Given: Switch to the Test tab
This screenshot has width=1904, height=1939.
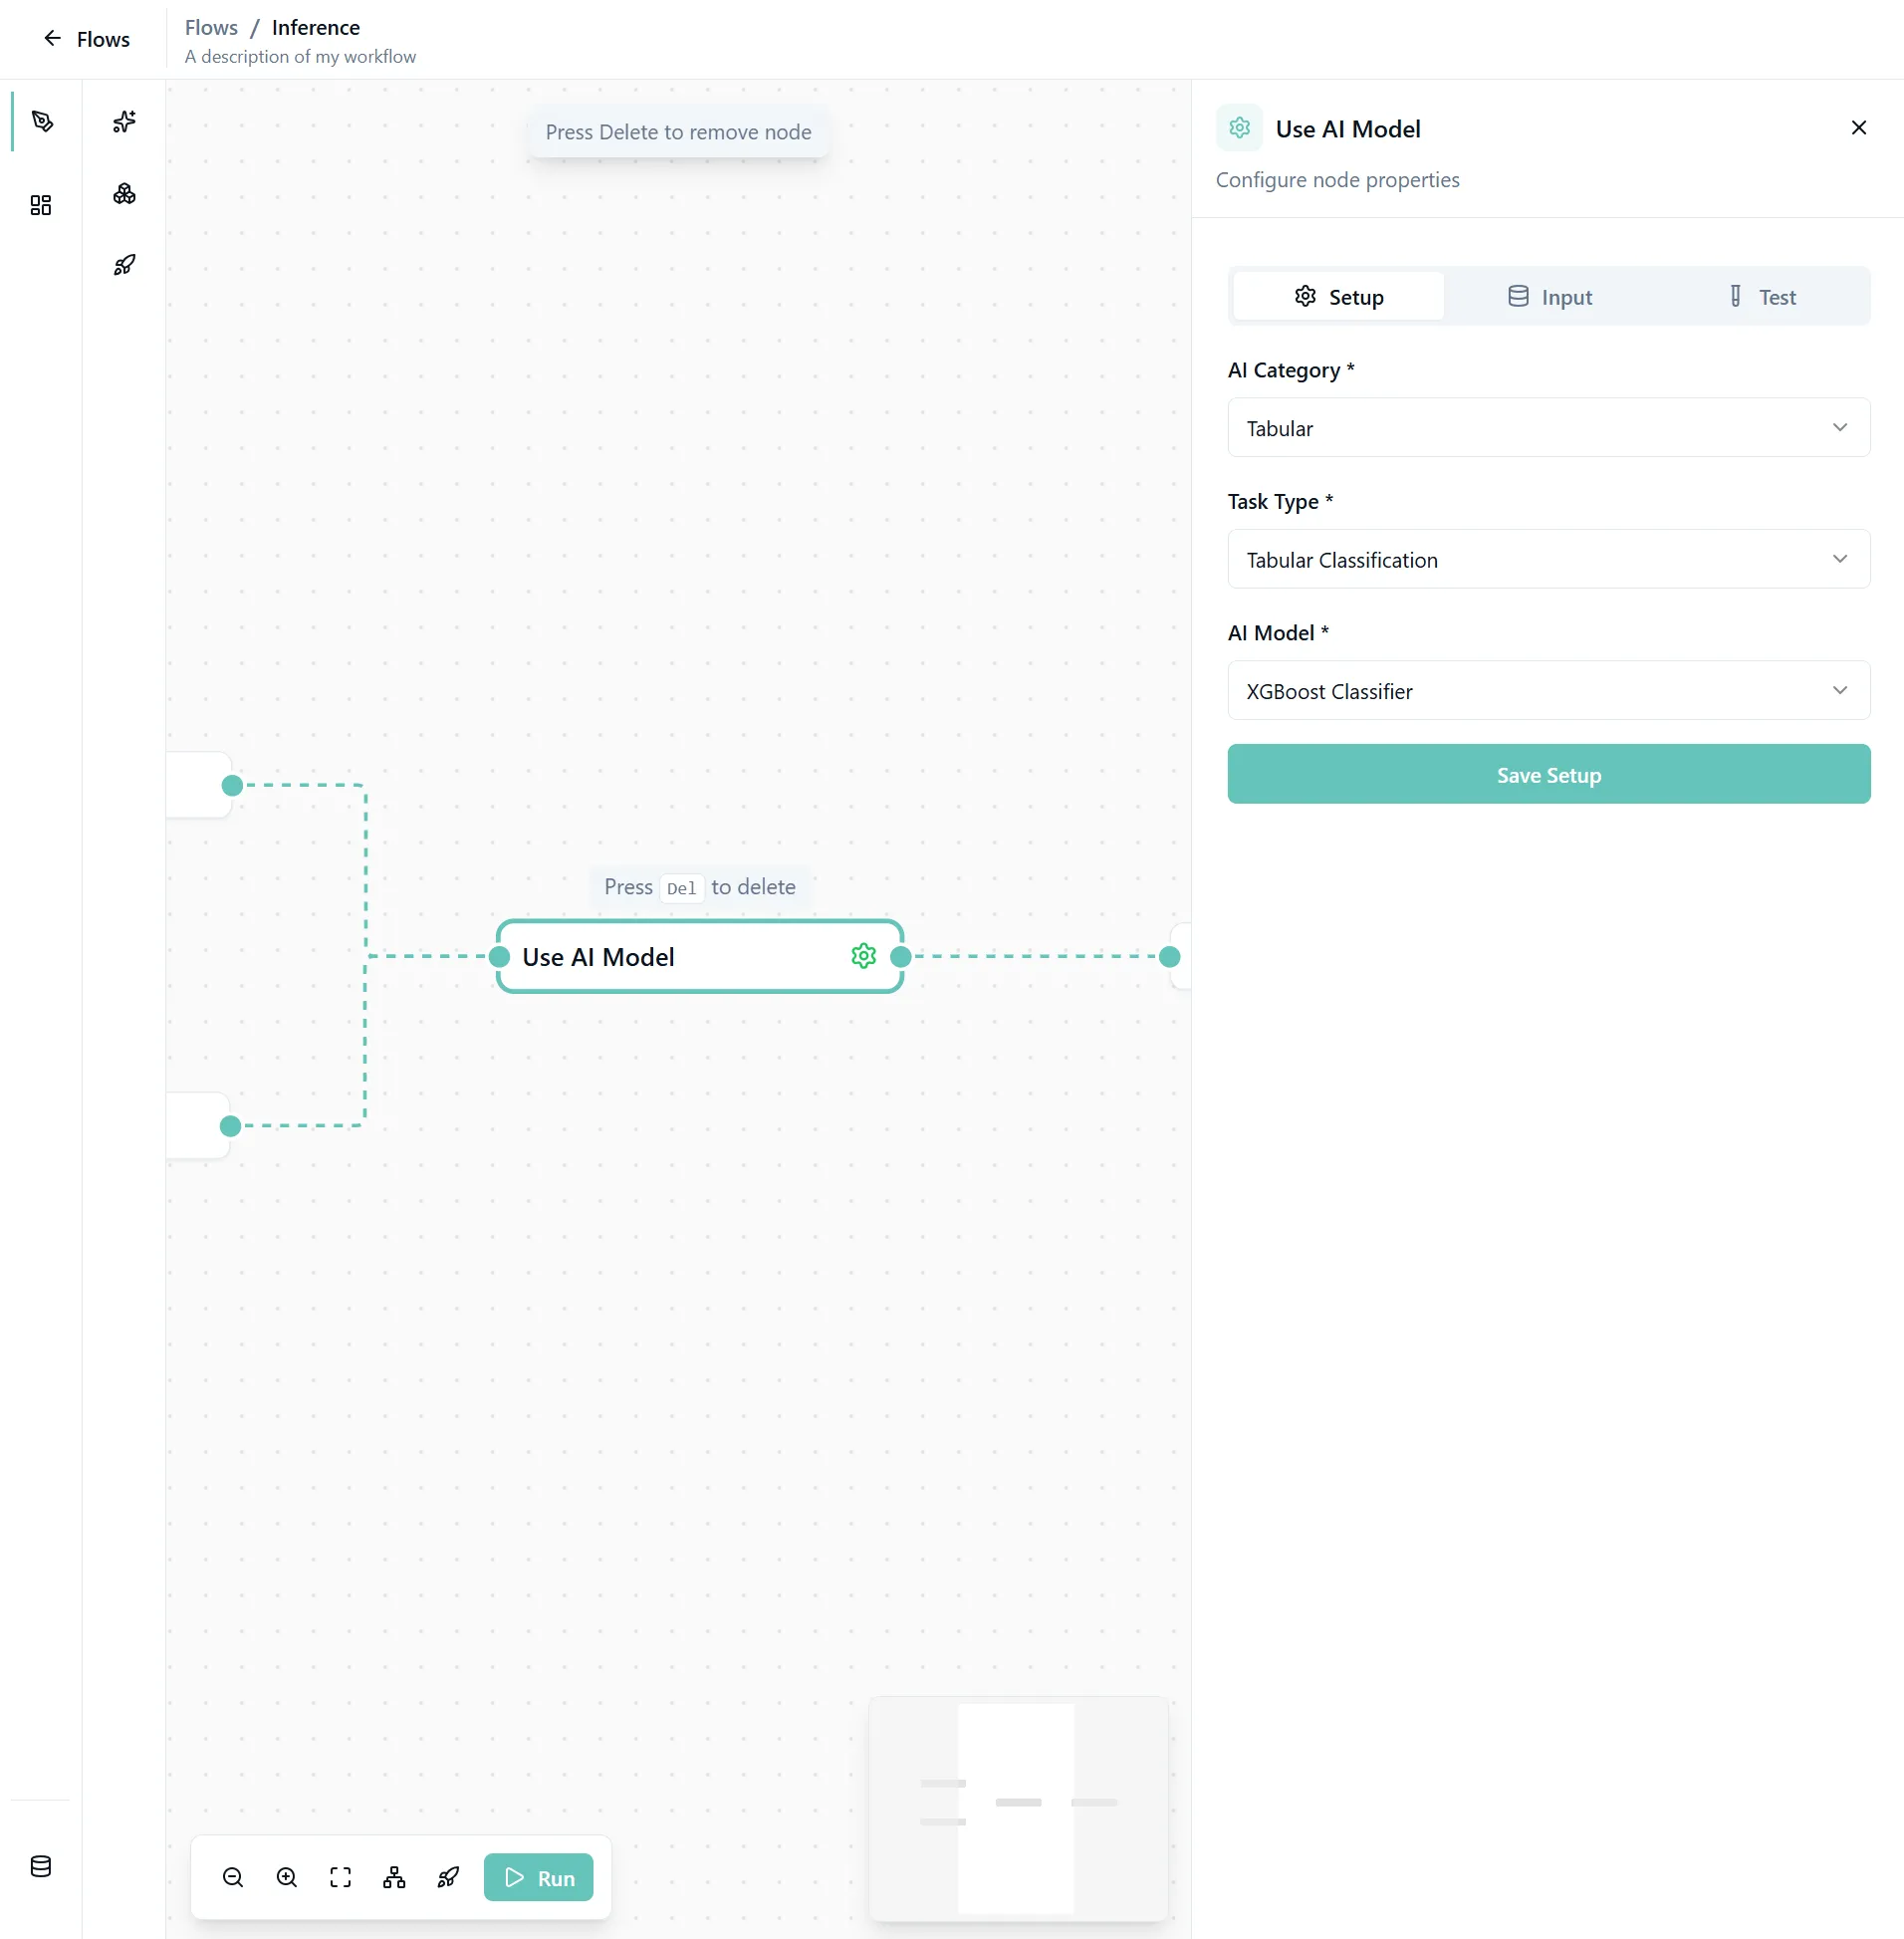Looking at the screenshot, I should 1762,297.
